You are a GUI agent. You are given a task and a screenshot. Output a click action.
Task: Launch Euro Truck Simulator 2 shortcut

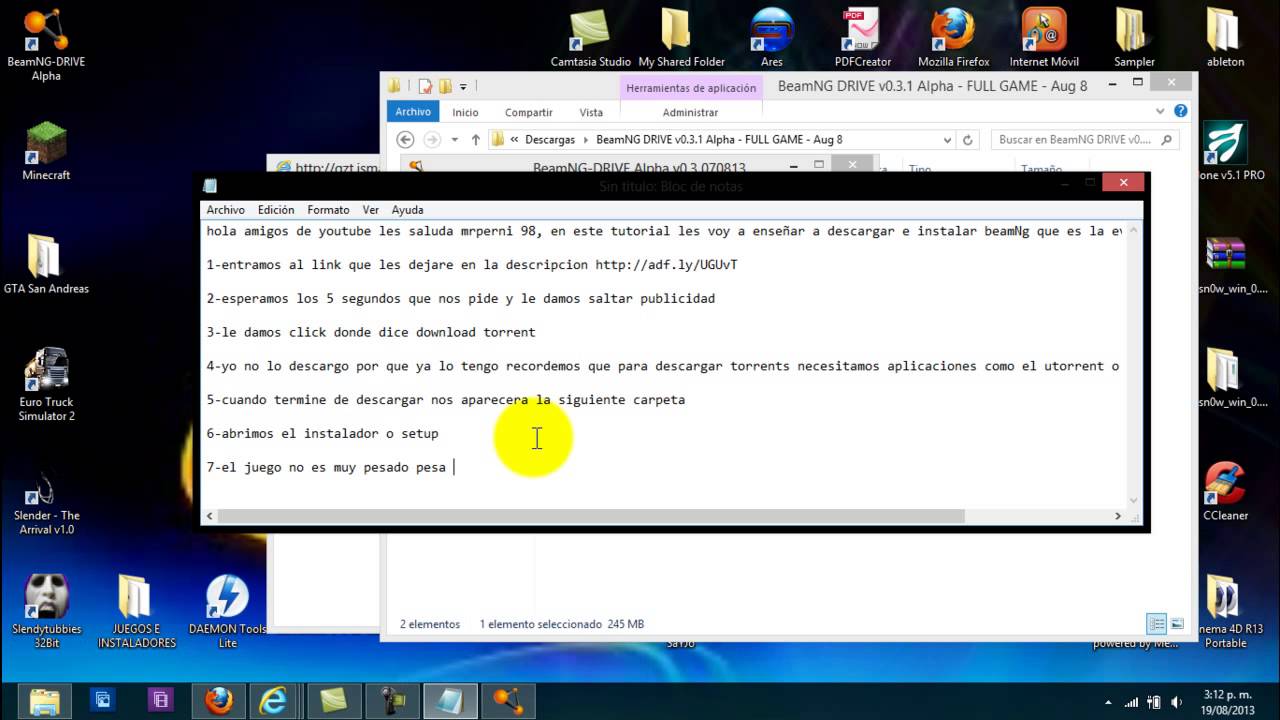pos(46,385)
